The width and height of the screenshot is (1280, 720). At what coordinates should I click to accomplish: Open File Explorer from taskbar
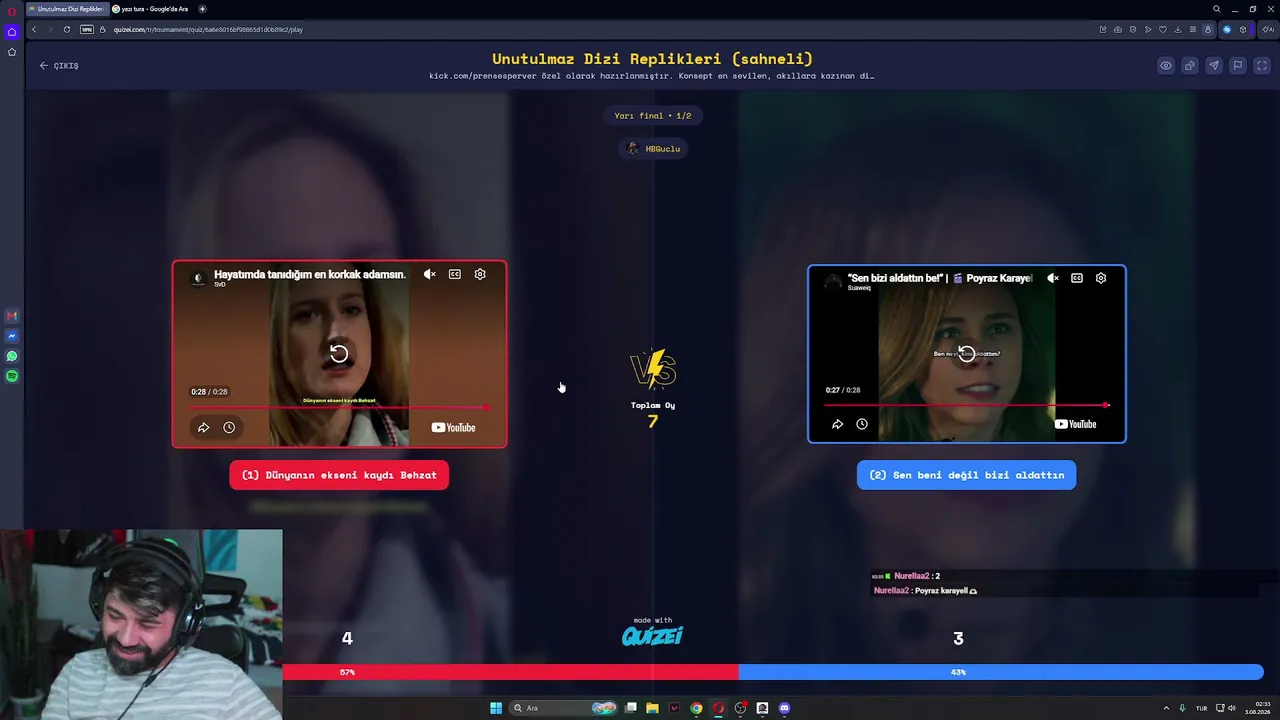tap(652, 708)
